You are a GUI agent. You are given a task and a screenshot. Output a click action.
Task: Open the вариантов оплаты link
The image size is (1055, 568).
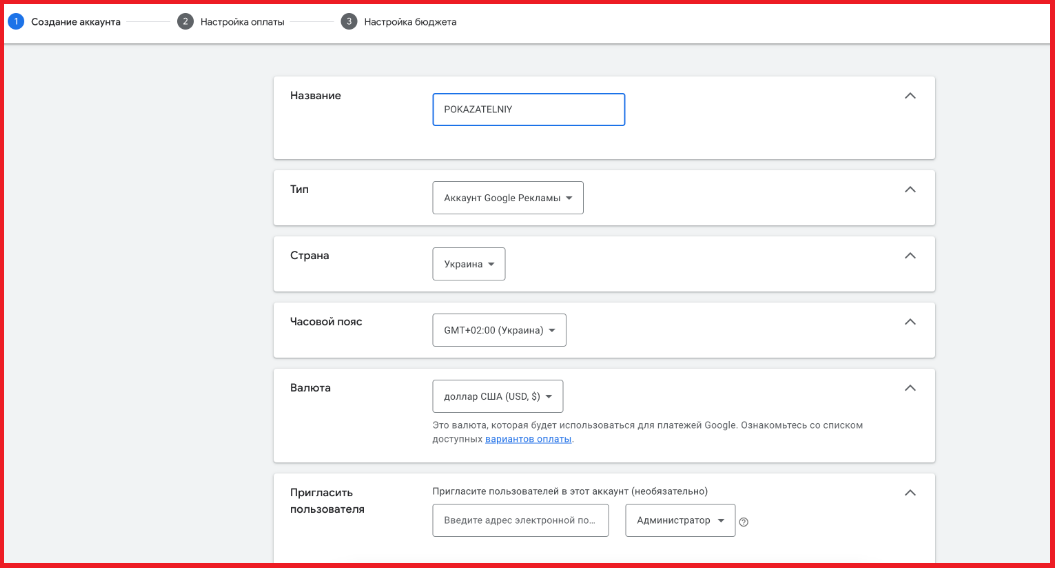(528, 439)
